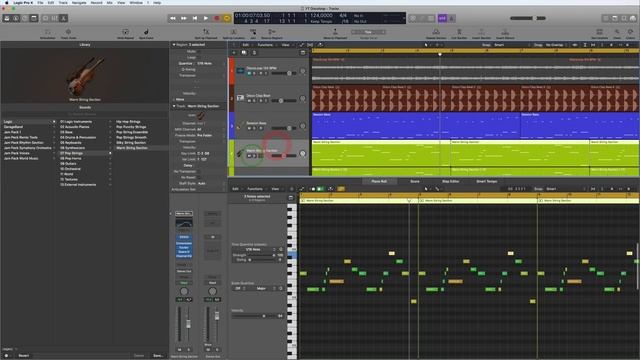Open the Time Quantize 1/16 Note pop-up in Piano Roll
Screen dimensions: 640x360
(254, 249)
